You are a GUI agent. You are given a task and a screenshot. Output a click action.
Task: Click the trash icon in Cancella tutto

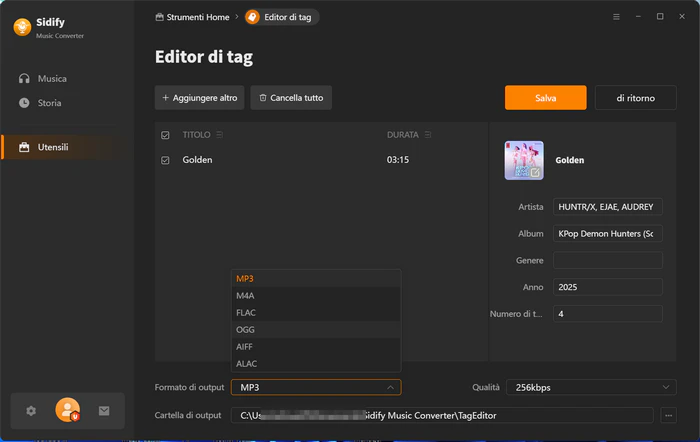263,97
